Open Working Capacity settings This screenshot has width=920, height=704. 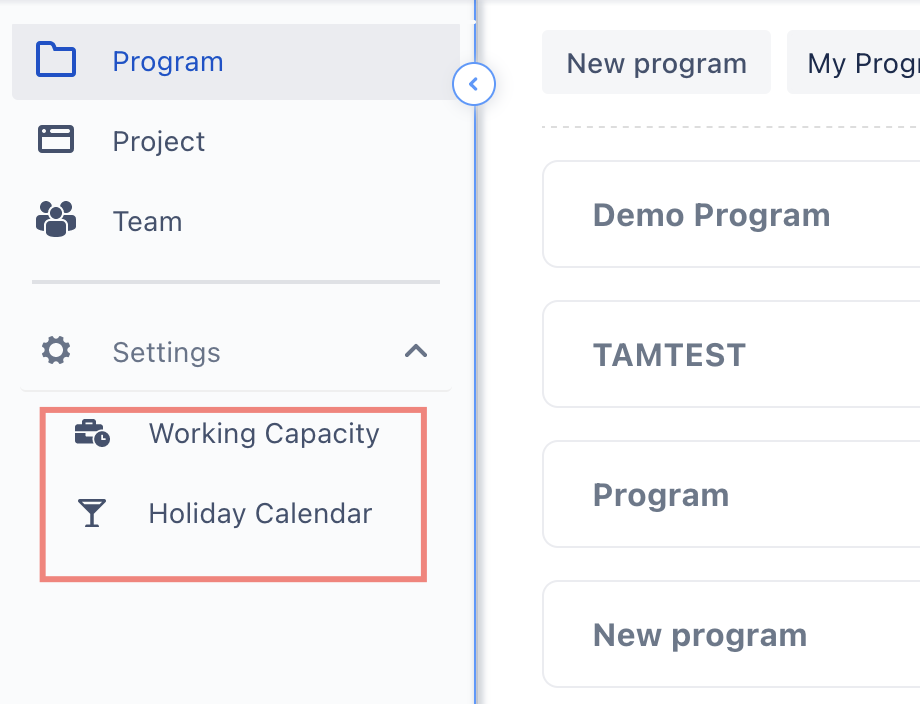pos(264,433)
